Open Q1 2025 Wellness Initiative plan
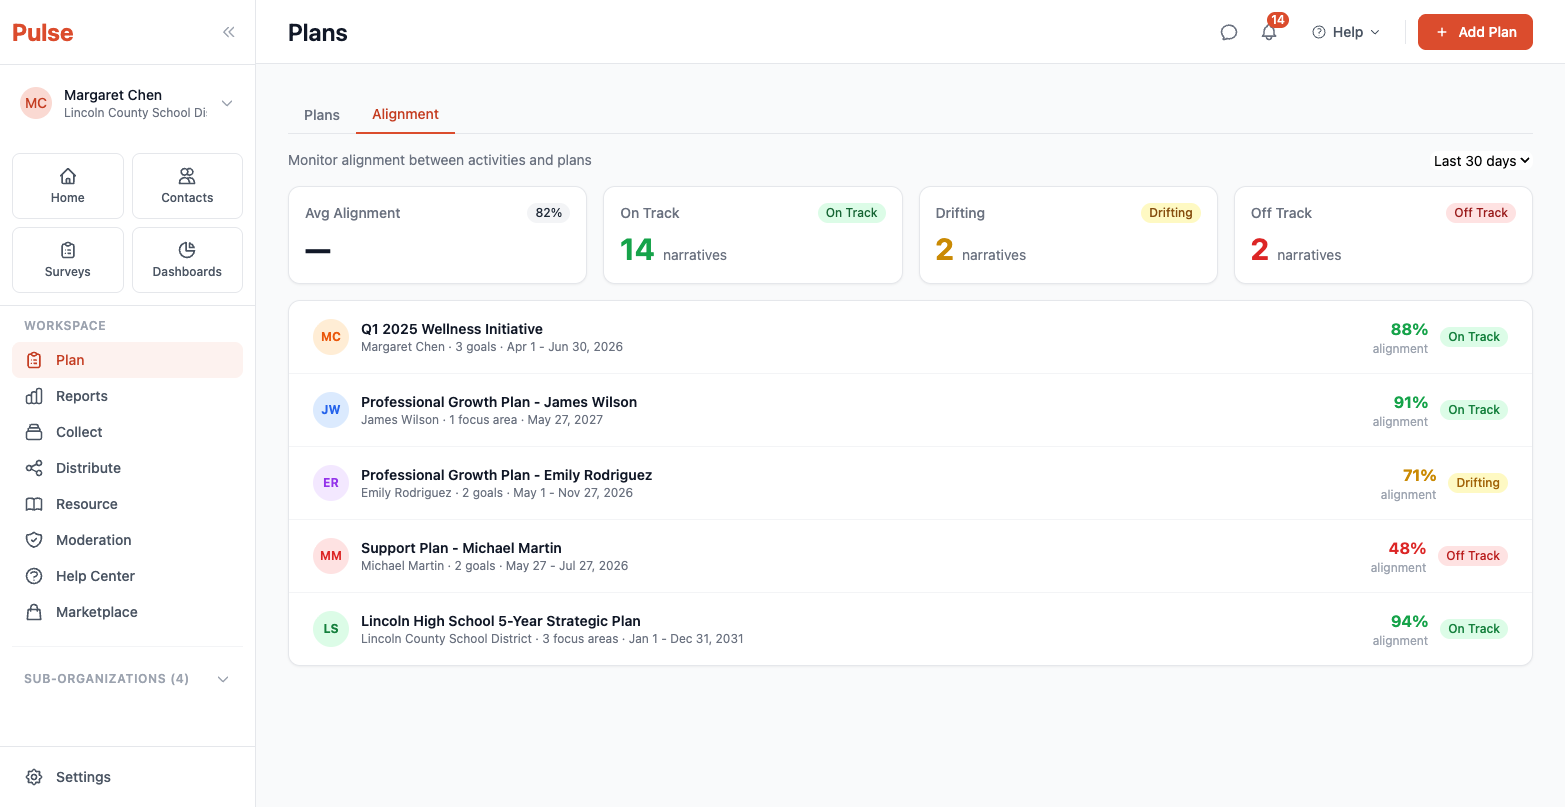Image resolution: width=1565 pixels, height=807 pixels. pyautogui.click(x=910, y=337)
